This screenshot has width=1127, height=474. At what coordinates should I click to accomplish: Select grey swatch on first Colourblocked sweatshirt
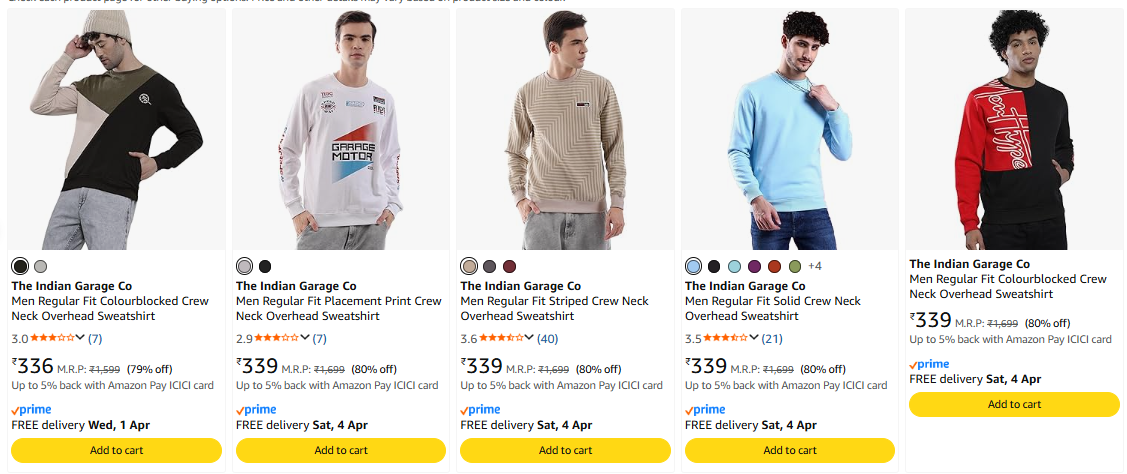point(40,266)
